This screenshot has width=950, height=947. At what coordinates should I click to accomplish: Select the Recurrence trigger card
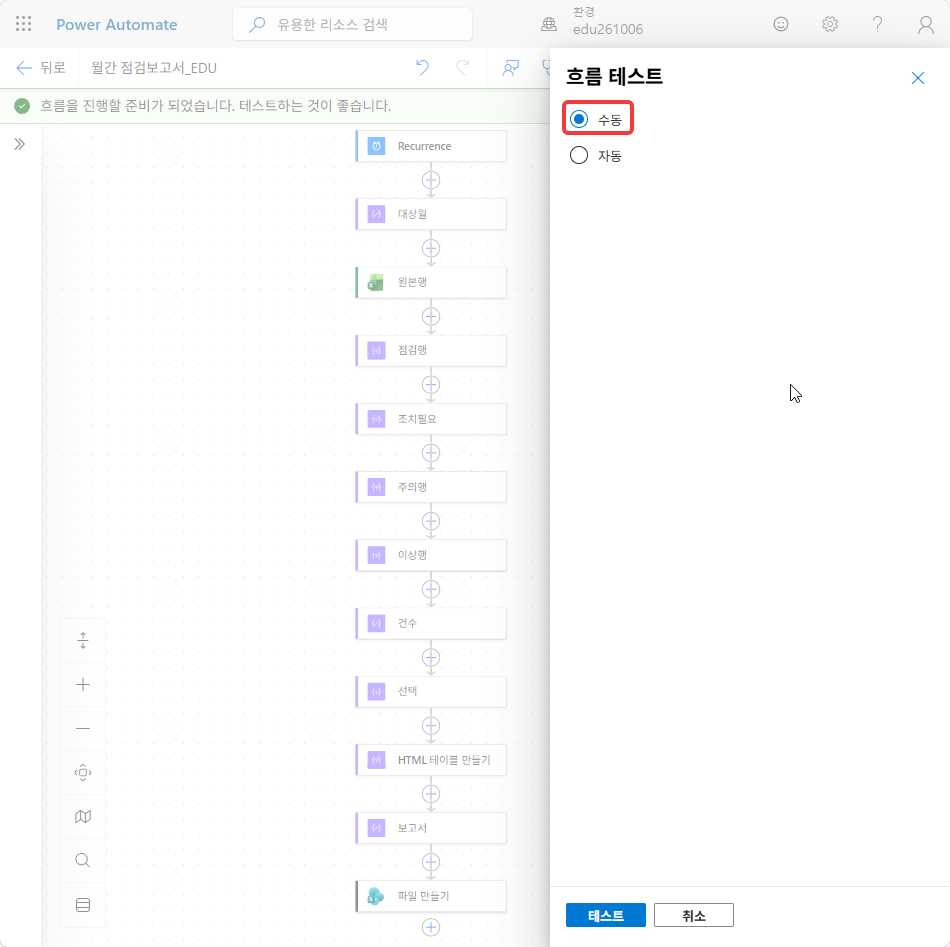coord(431,146)
